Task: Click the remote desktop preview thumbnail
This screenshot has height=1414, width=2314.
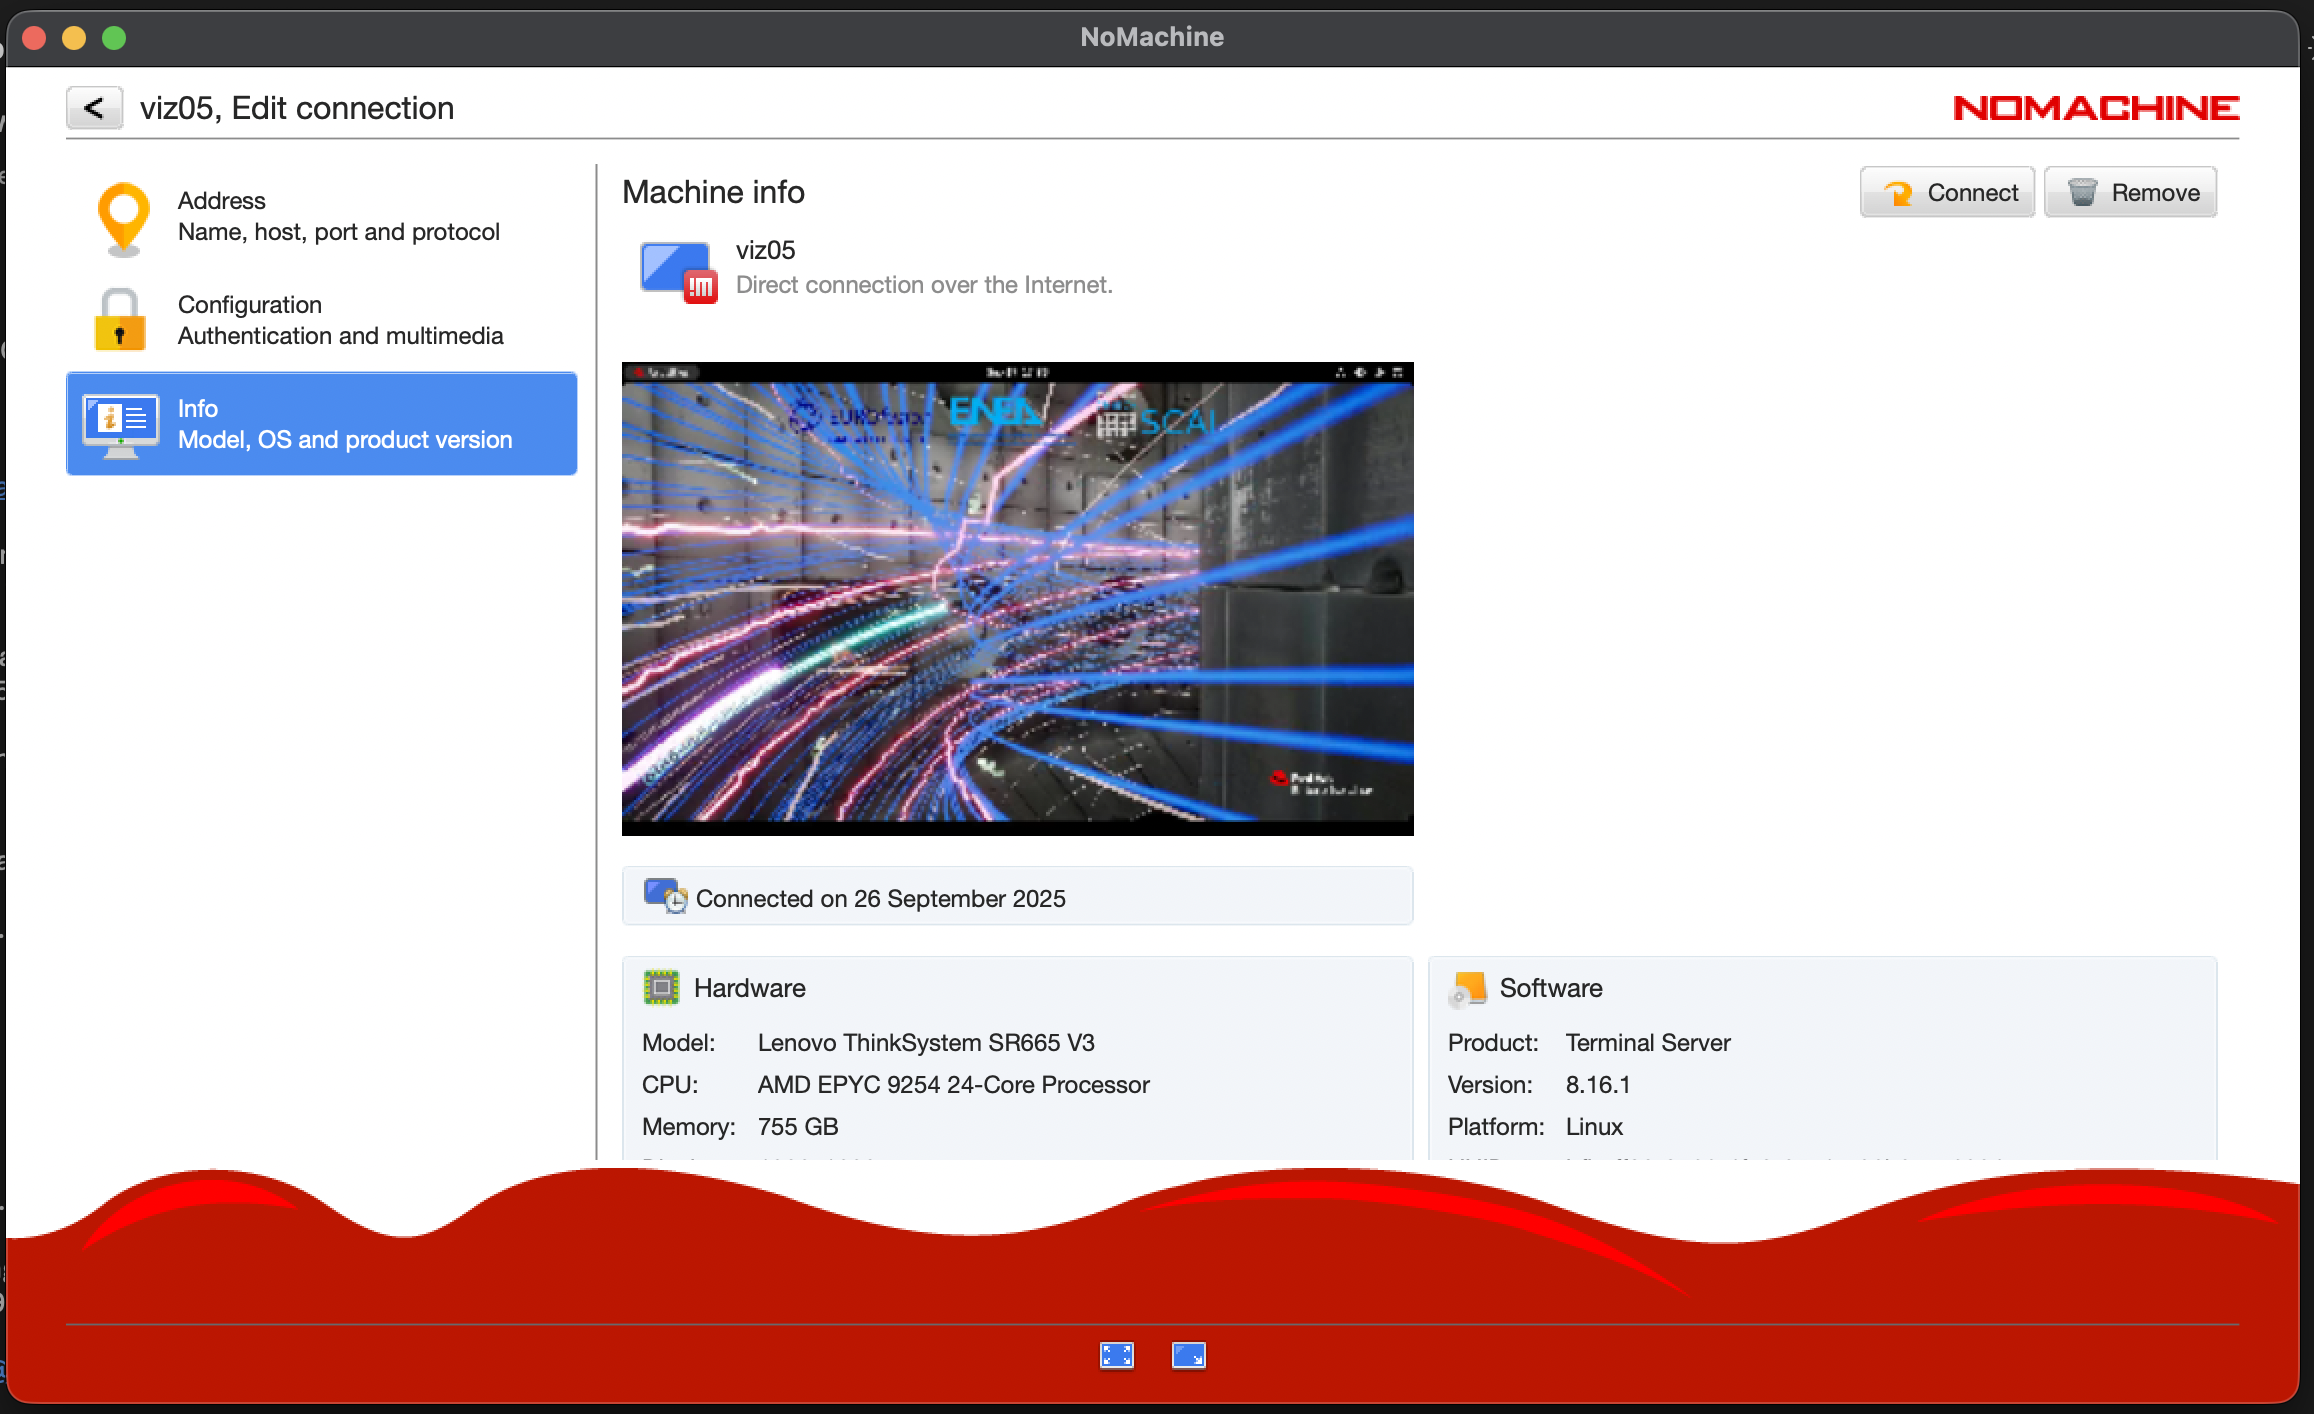Action: pos(1017,598)
